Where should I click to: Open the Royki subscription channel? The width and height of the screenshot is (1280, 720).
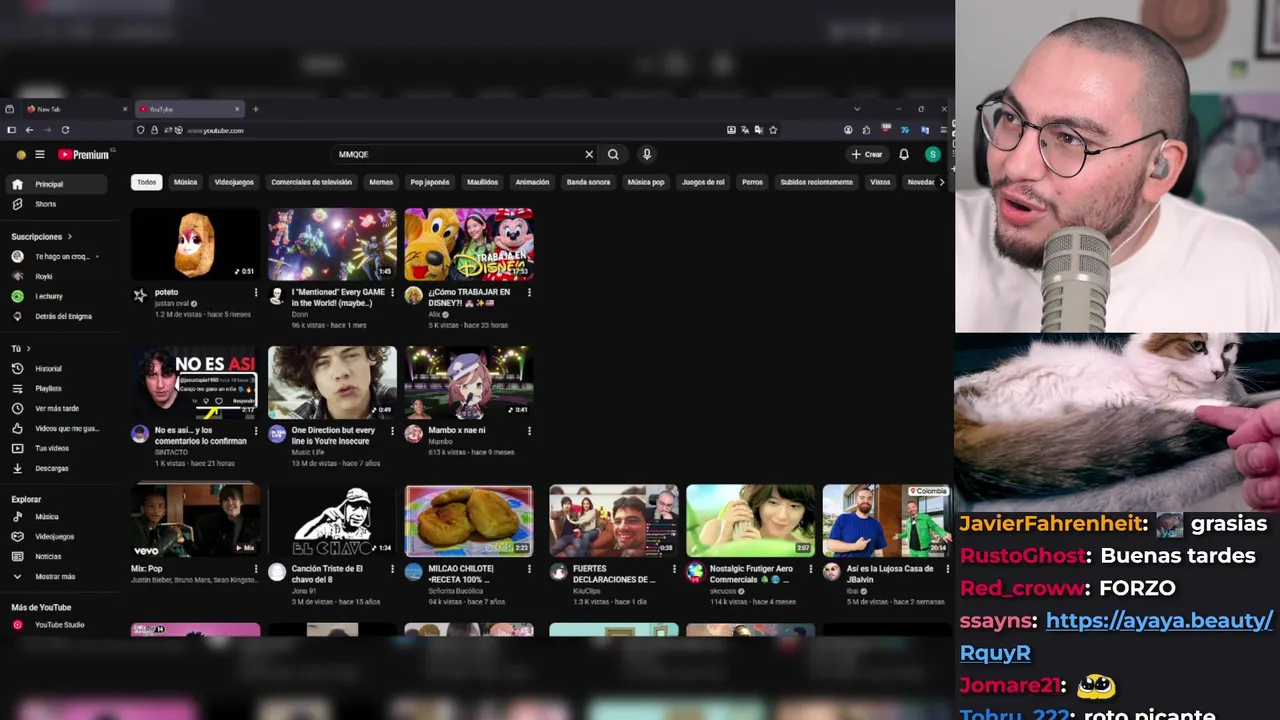(56, 276)
